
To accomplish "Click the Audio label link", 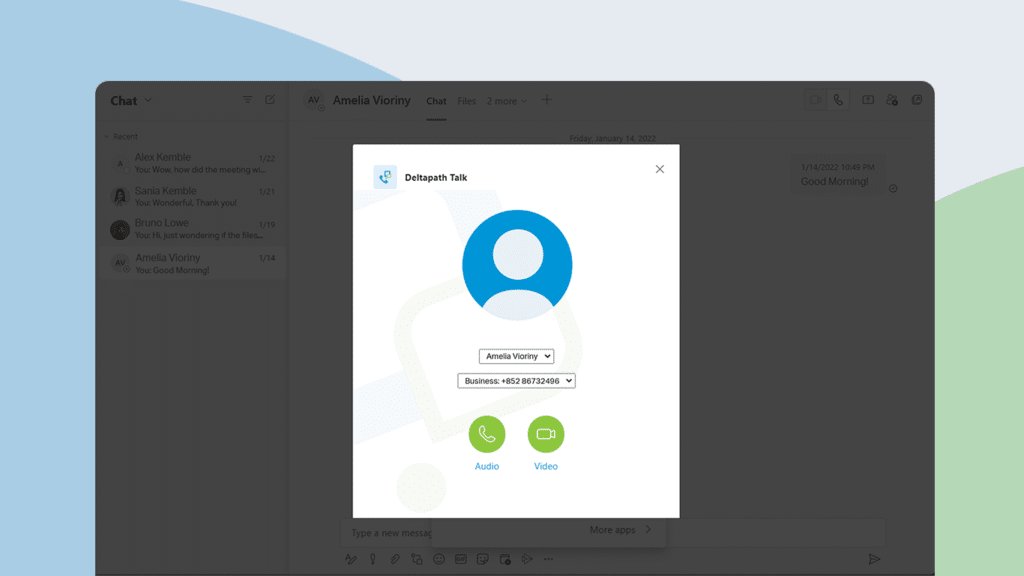I will (x=487, y=466).
